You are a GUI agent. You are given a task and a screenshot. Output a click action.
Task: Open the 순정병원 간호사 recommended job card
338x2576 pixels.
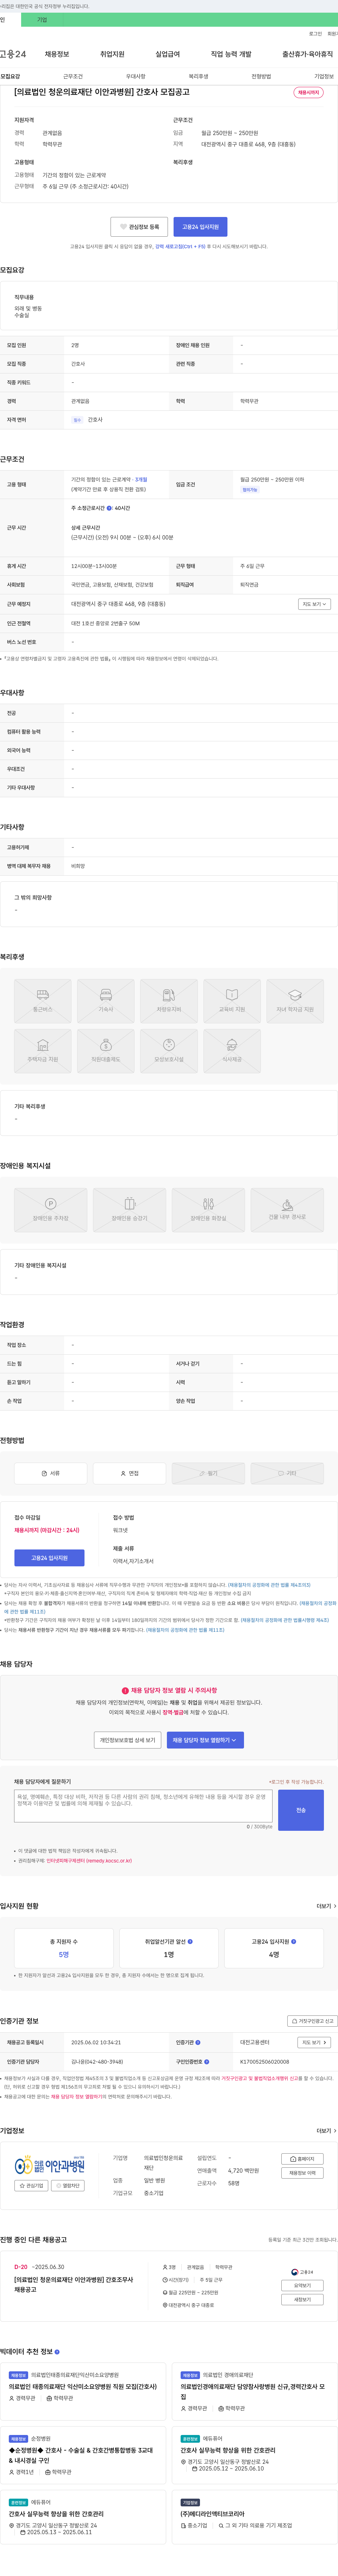tap(83, 2455)
